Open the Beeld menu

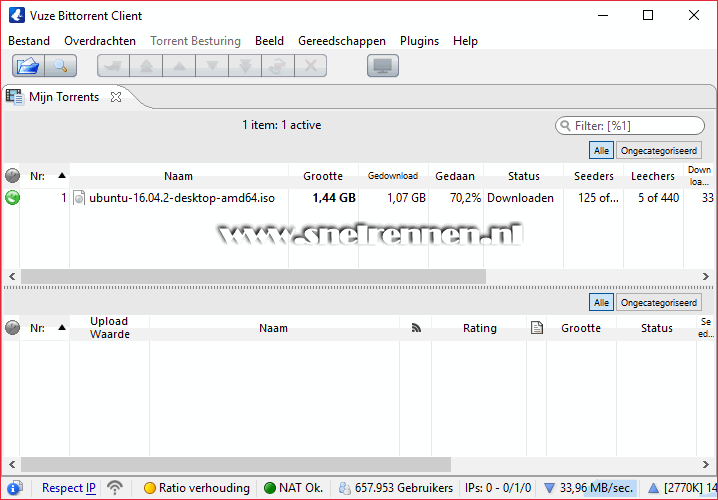(x=269, y=41)
